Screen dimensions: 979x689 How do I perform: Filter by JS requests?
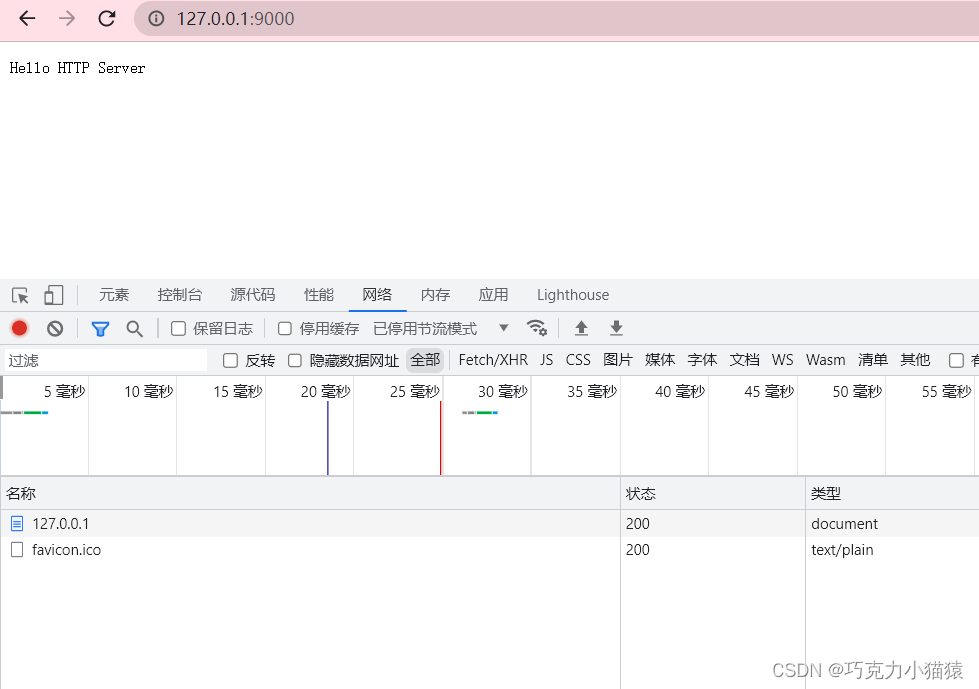547,360
